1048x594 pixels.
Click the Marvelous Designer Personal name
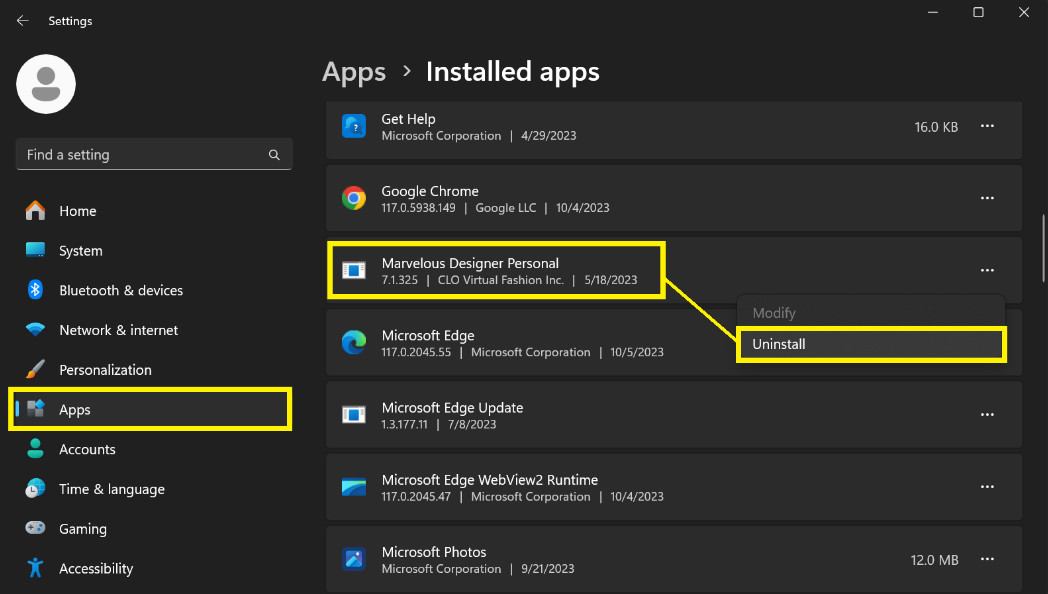pos(470,263)
